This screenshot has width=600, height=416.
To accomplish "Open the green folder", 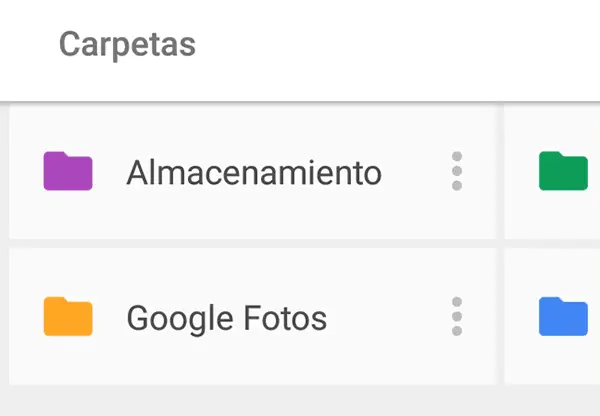I will pyautogui.click(x=563, y=171).
